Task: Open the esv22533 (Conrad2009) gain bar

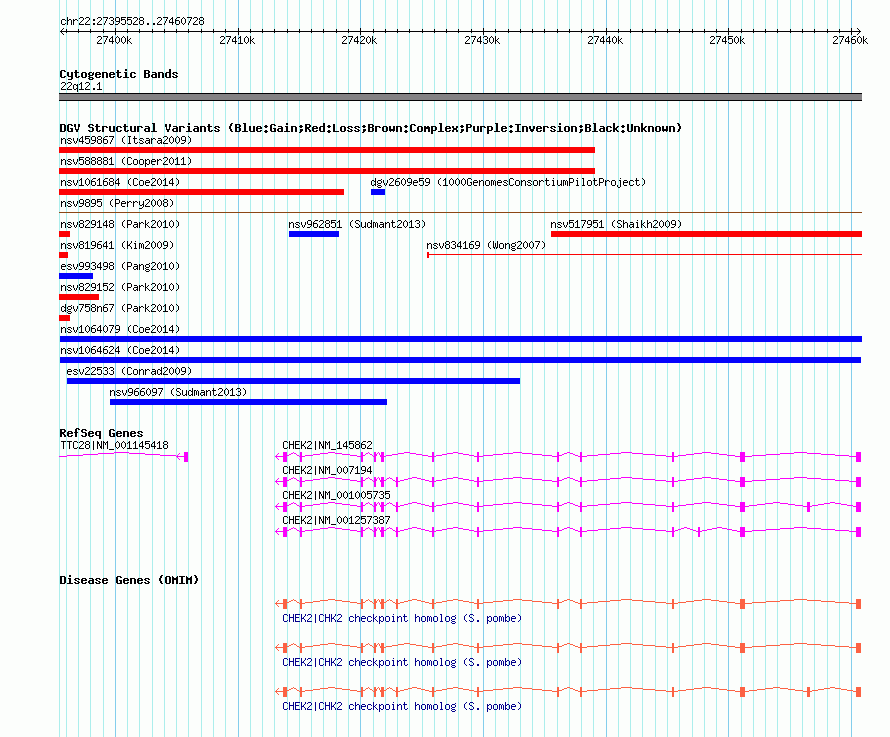Action: point(293,381)
